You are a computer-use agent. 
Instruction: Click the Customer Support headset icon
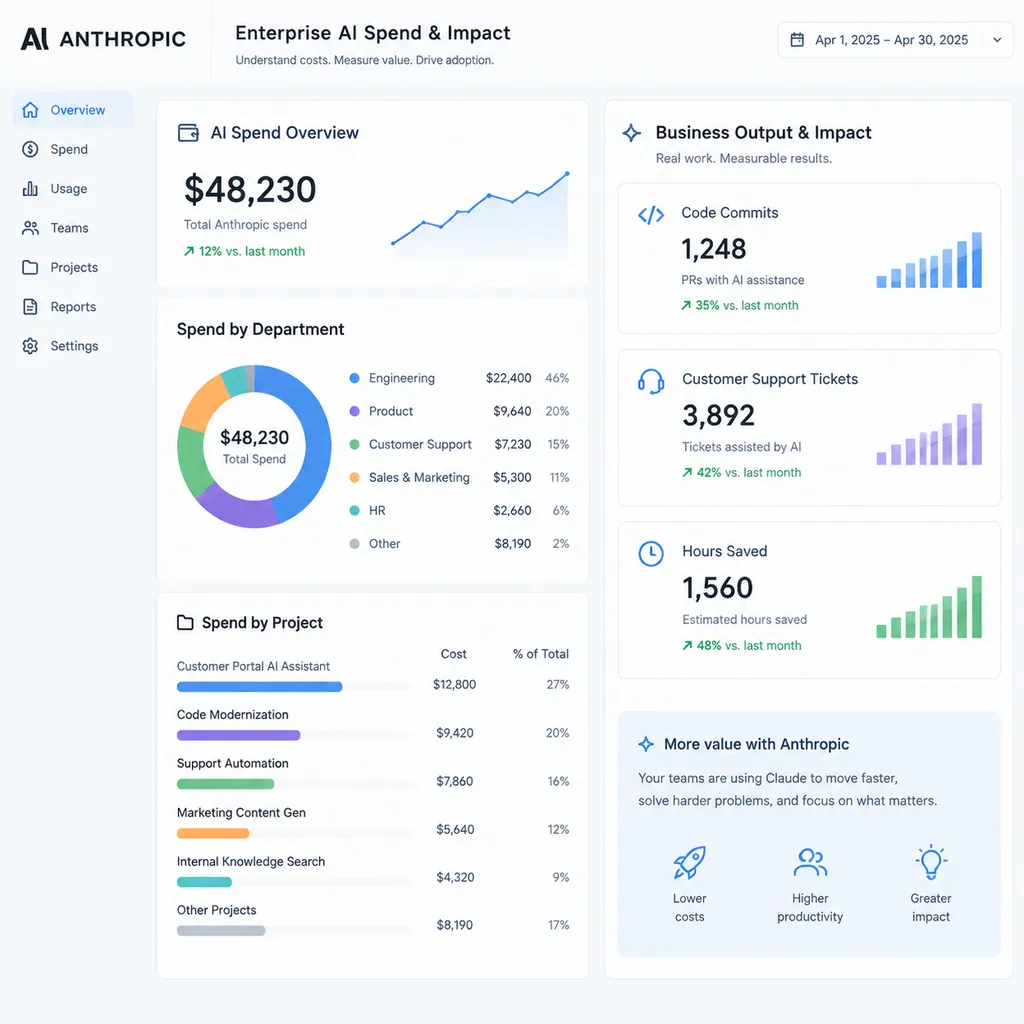651,381
